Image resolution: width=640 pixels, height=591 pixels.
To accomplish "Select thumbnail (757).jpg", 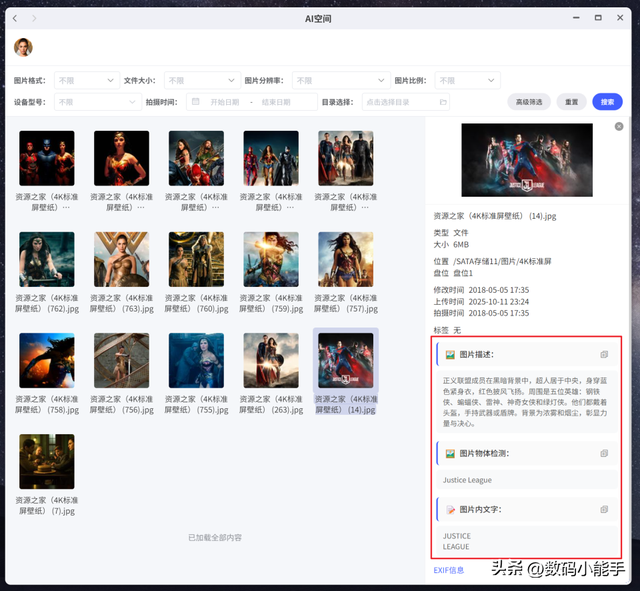I will click(x=346, y=259).
